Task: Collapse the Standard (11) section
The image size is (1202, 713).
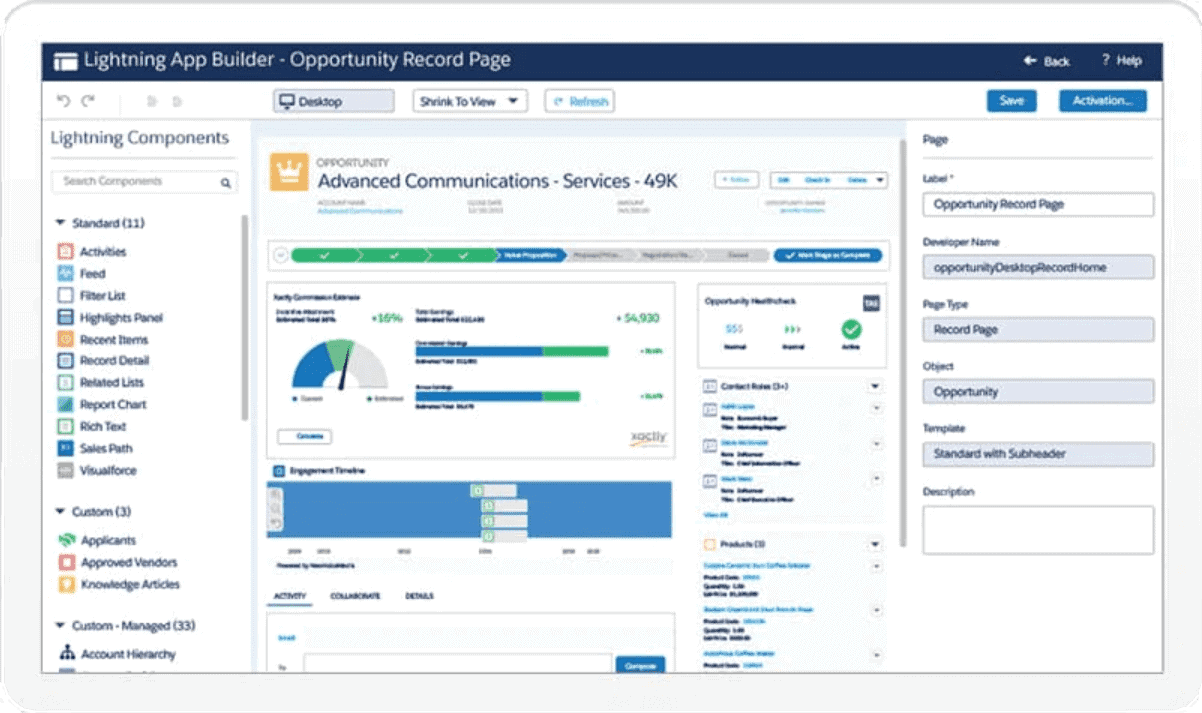Action: pyautogui.click(x=61, y=223)
